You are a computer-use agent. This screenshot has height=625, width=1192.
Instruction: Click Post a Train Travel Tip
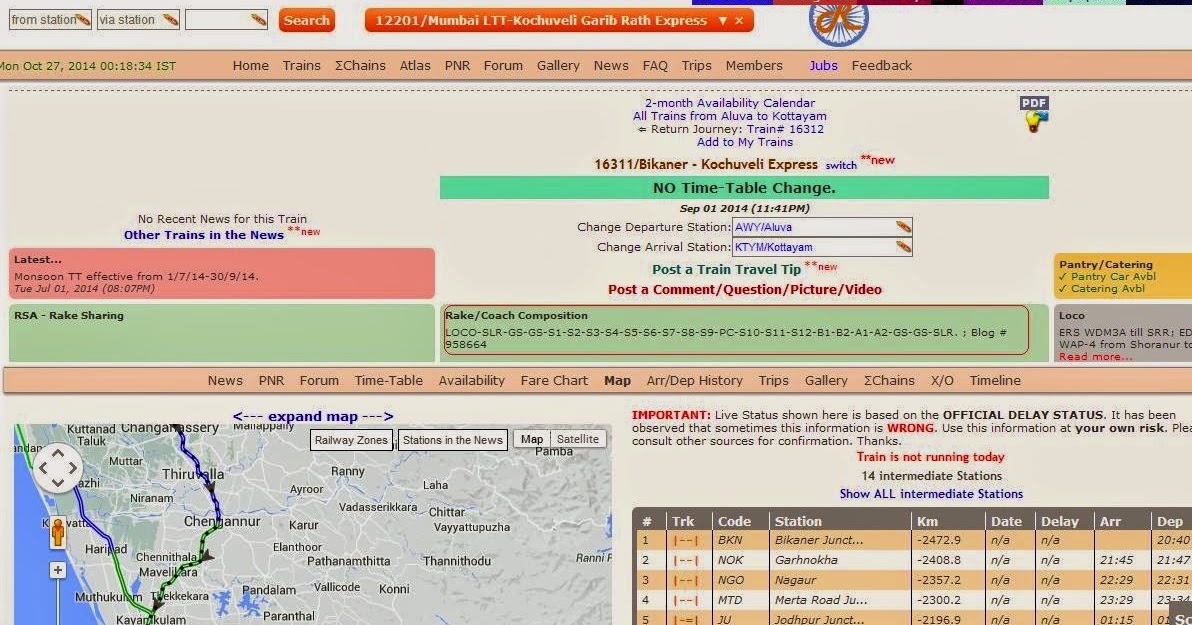(726, 269)
